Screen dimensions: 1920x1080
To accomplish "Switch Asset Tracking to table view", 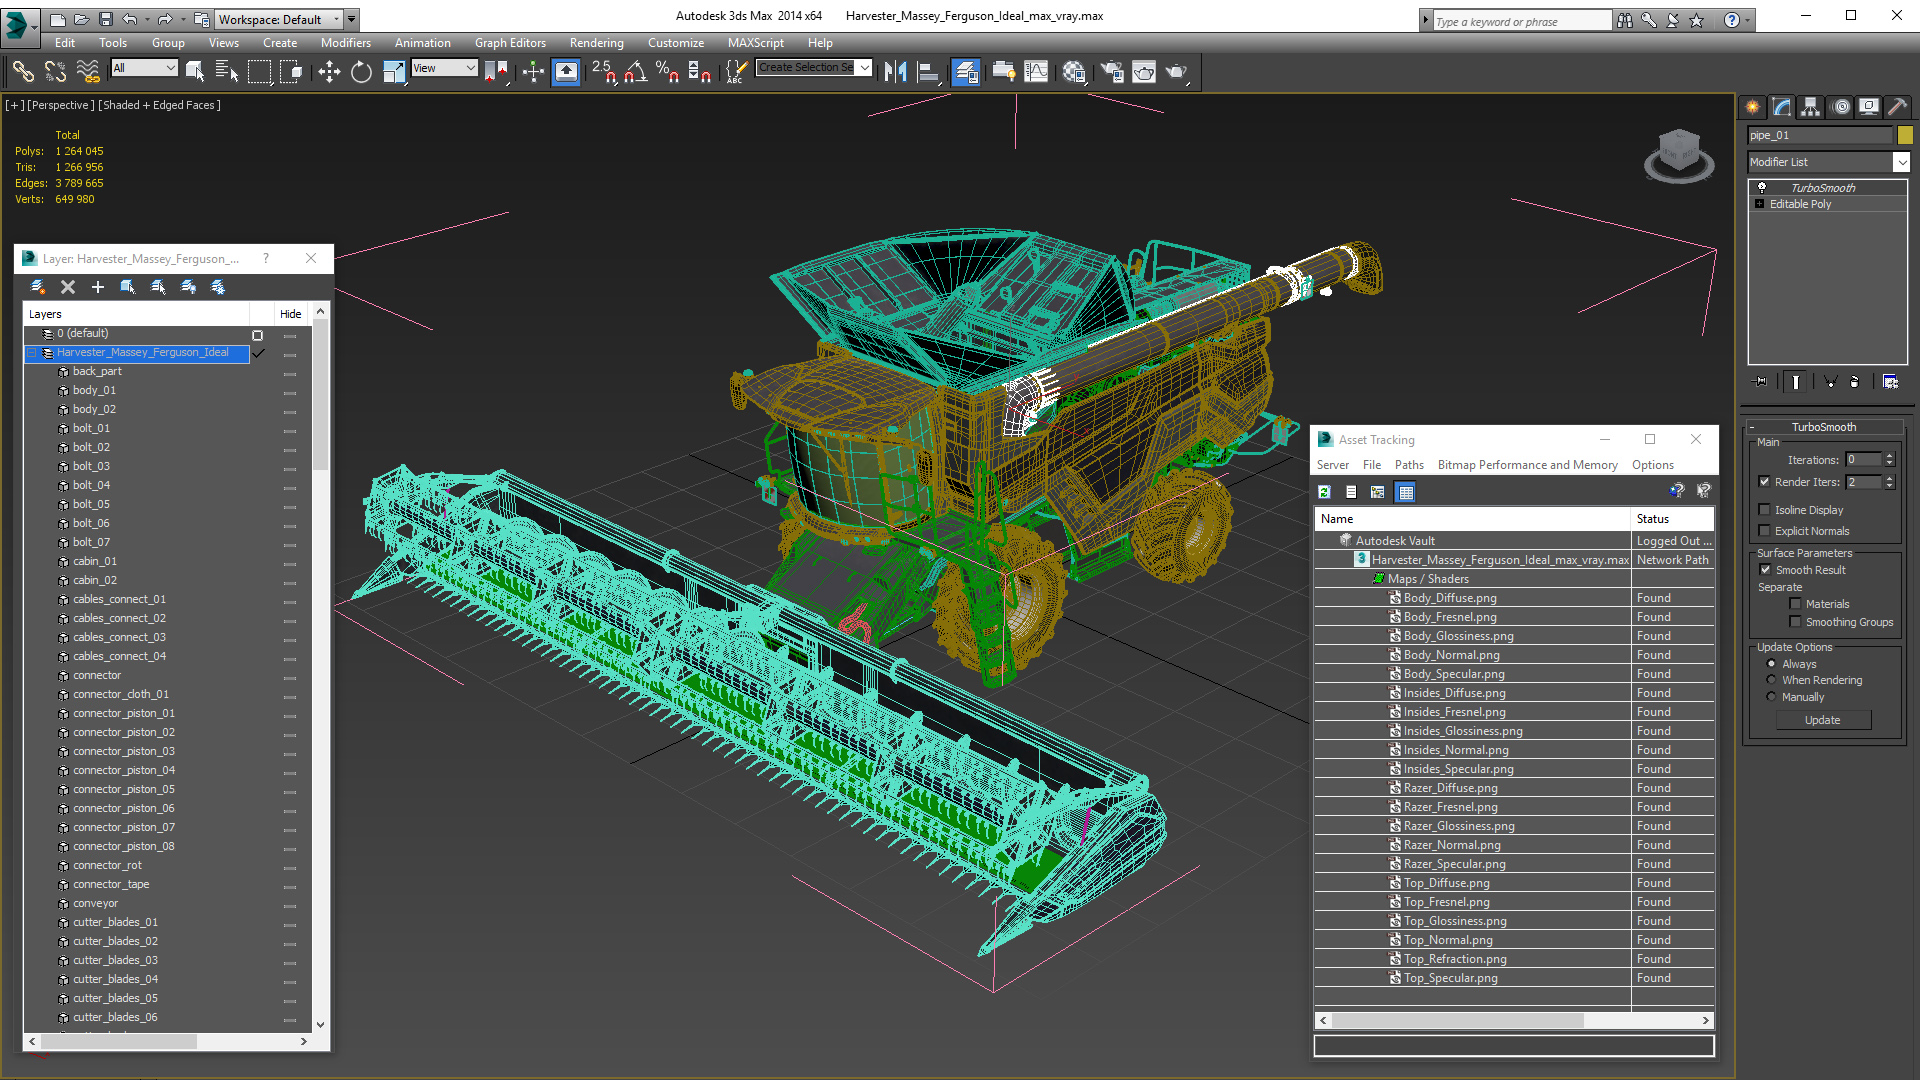I will click(1406, 492).
